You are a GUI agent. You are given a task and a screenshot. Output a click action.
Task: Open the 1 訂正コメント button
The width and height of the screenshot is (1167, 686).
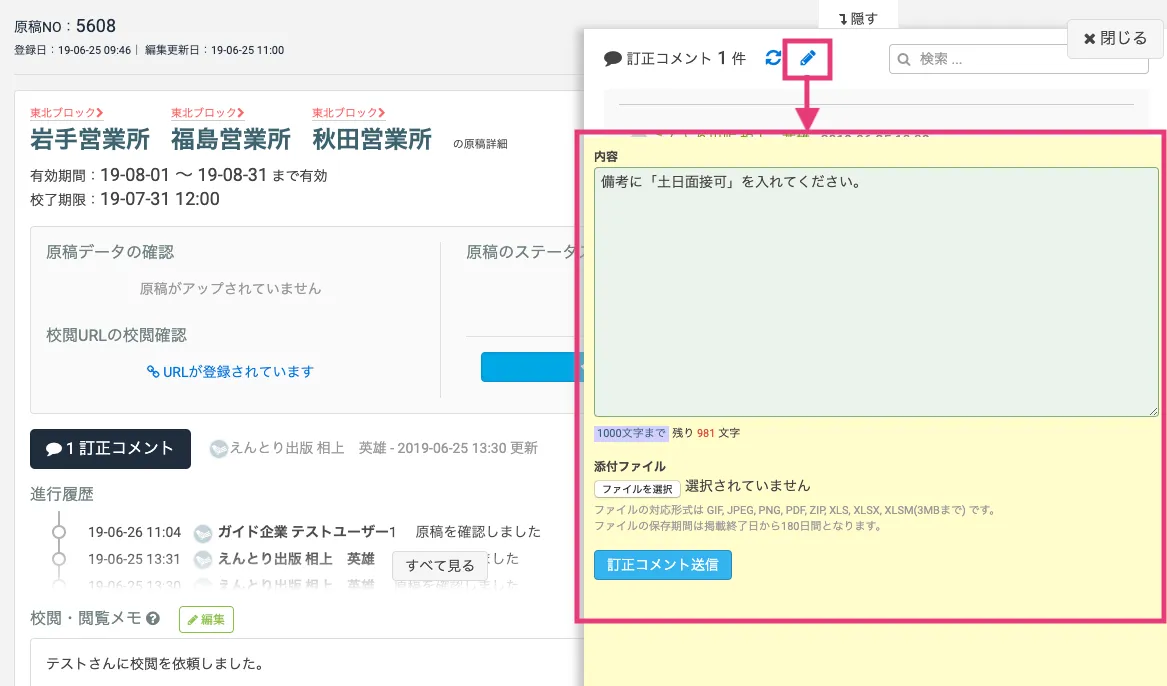tap(110, 449)
